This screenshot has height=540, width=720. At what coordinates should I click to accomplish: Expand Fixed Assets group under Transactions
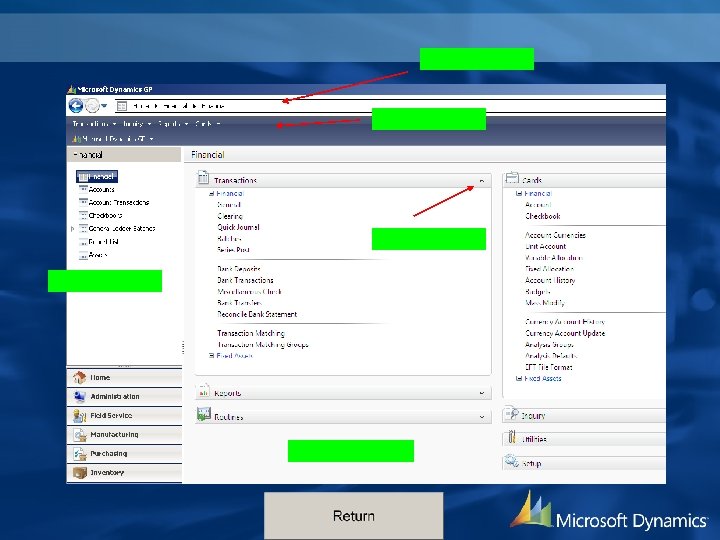click(212, 356)
